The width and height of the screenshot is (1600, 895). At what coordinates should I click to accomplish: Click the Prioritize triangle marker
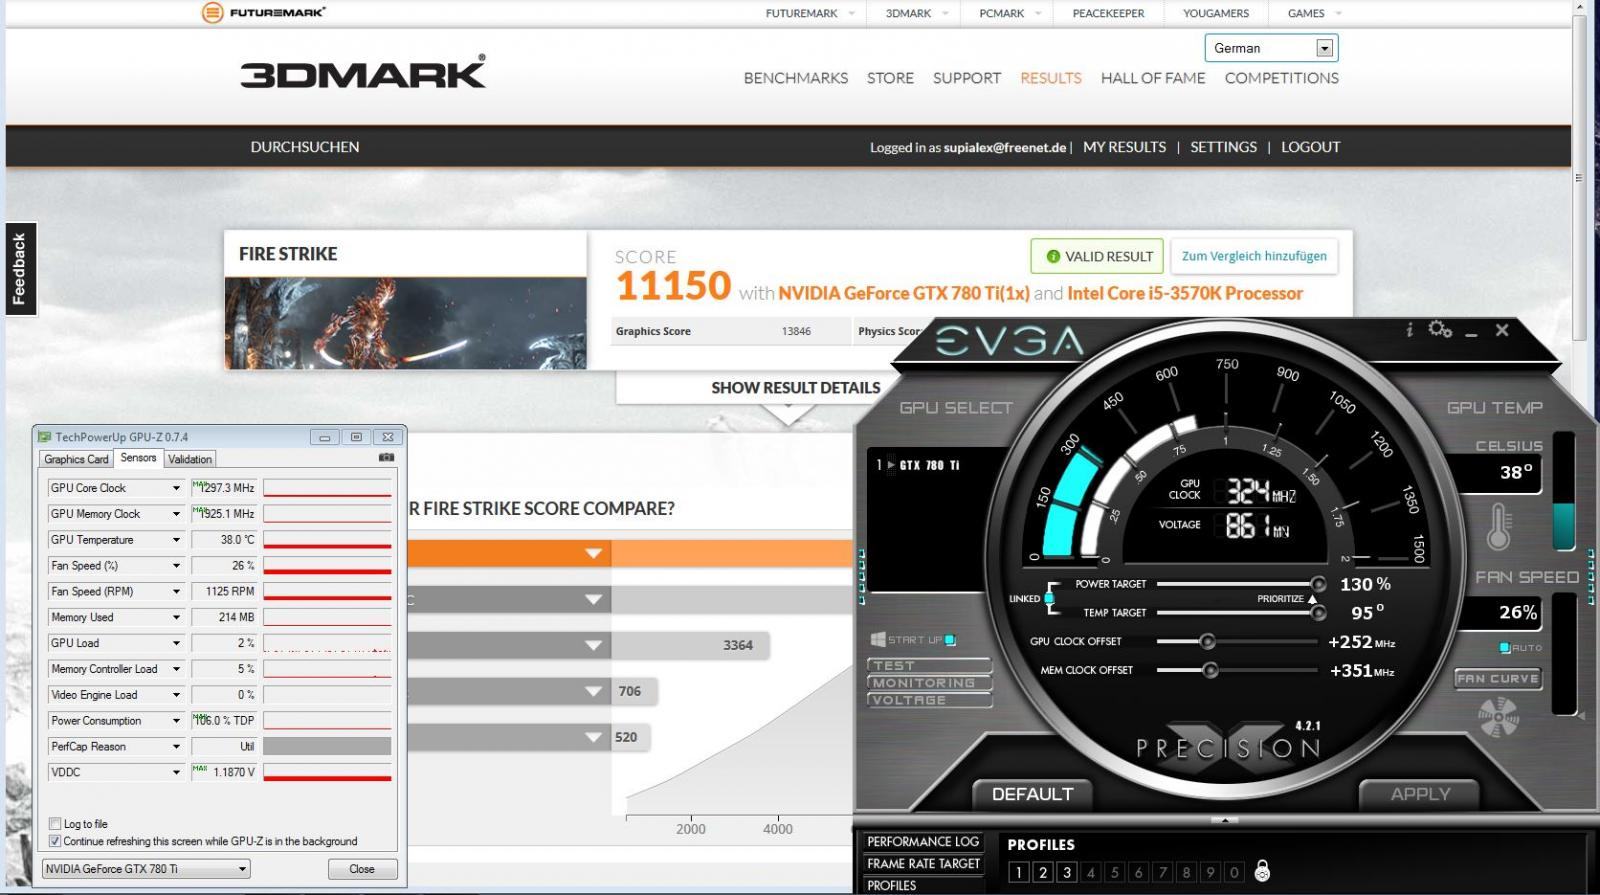1312,599
